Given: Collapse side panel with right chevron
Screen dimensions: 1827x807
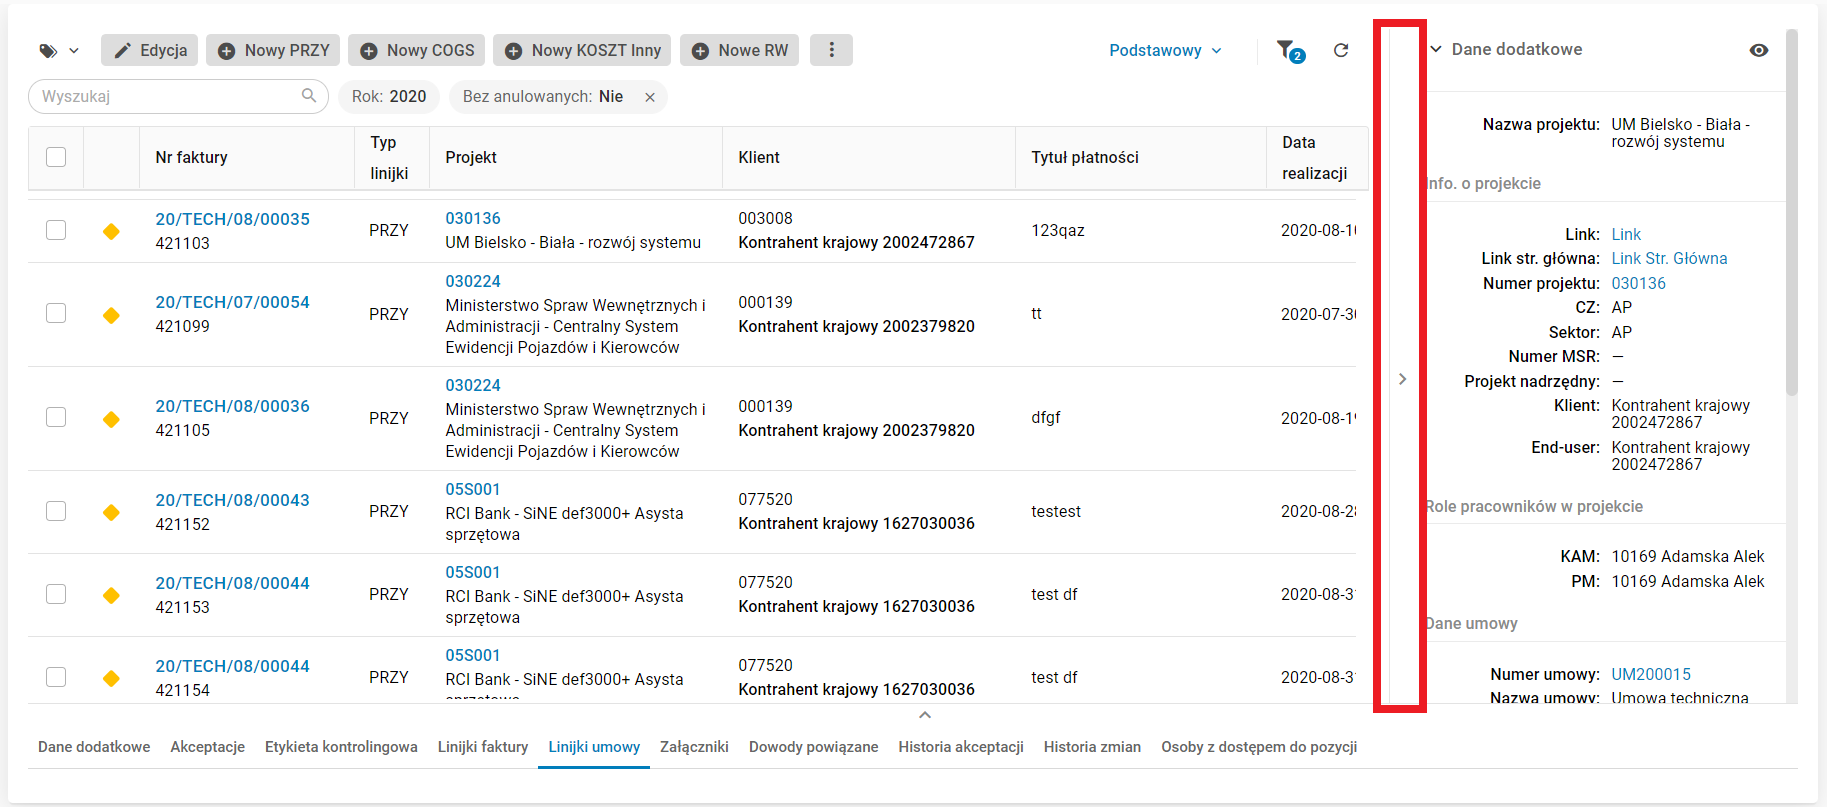Looking at the screenshot, I should (x=1402, y=379).
